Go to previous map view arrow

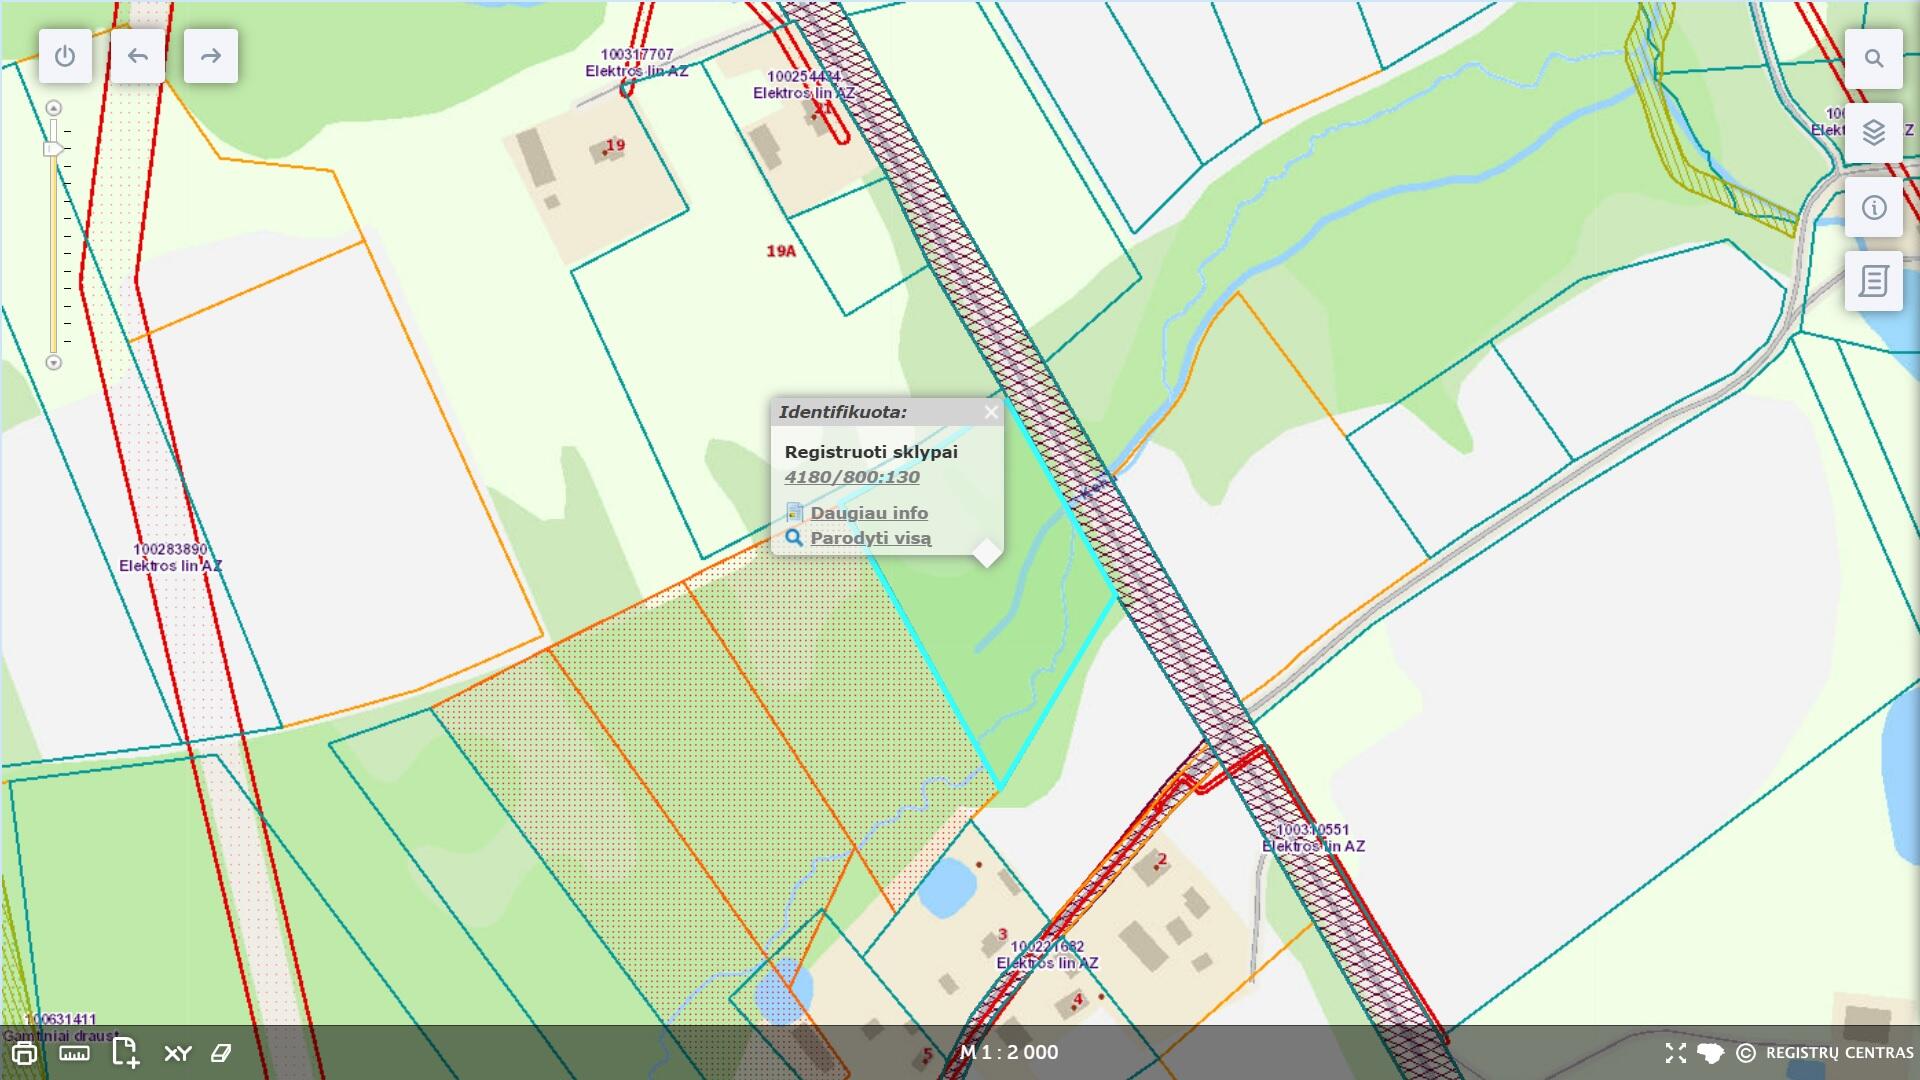click(x=138, y=56)
